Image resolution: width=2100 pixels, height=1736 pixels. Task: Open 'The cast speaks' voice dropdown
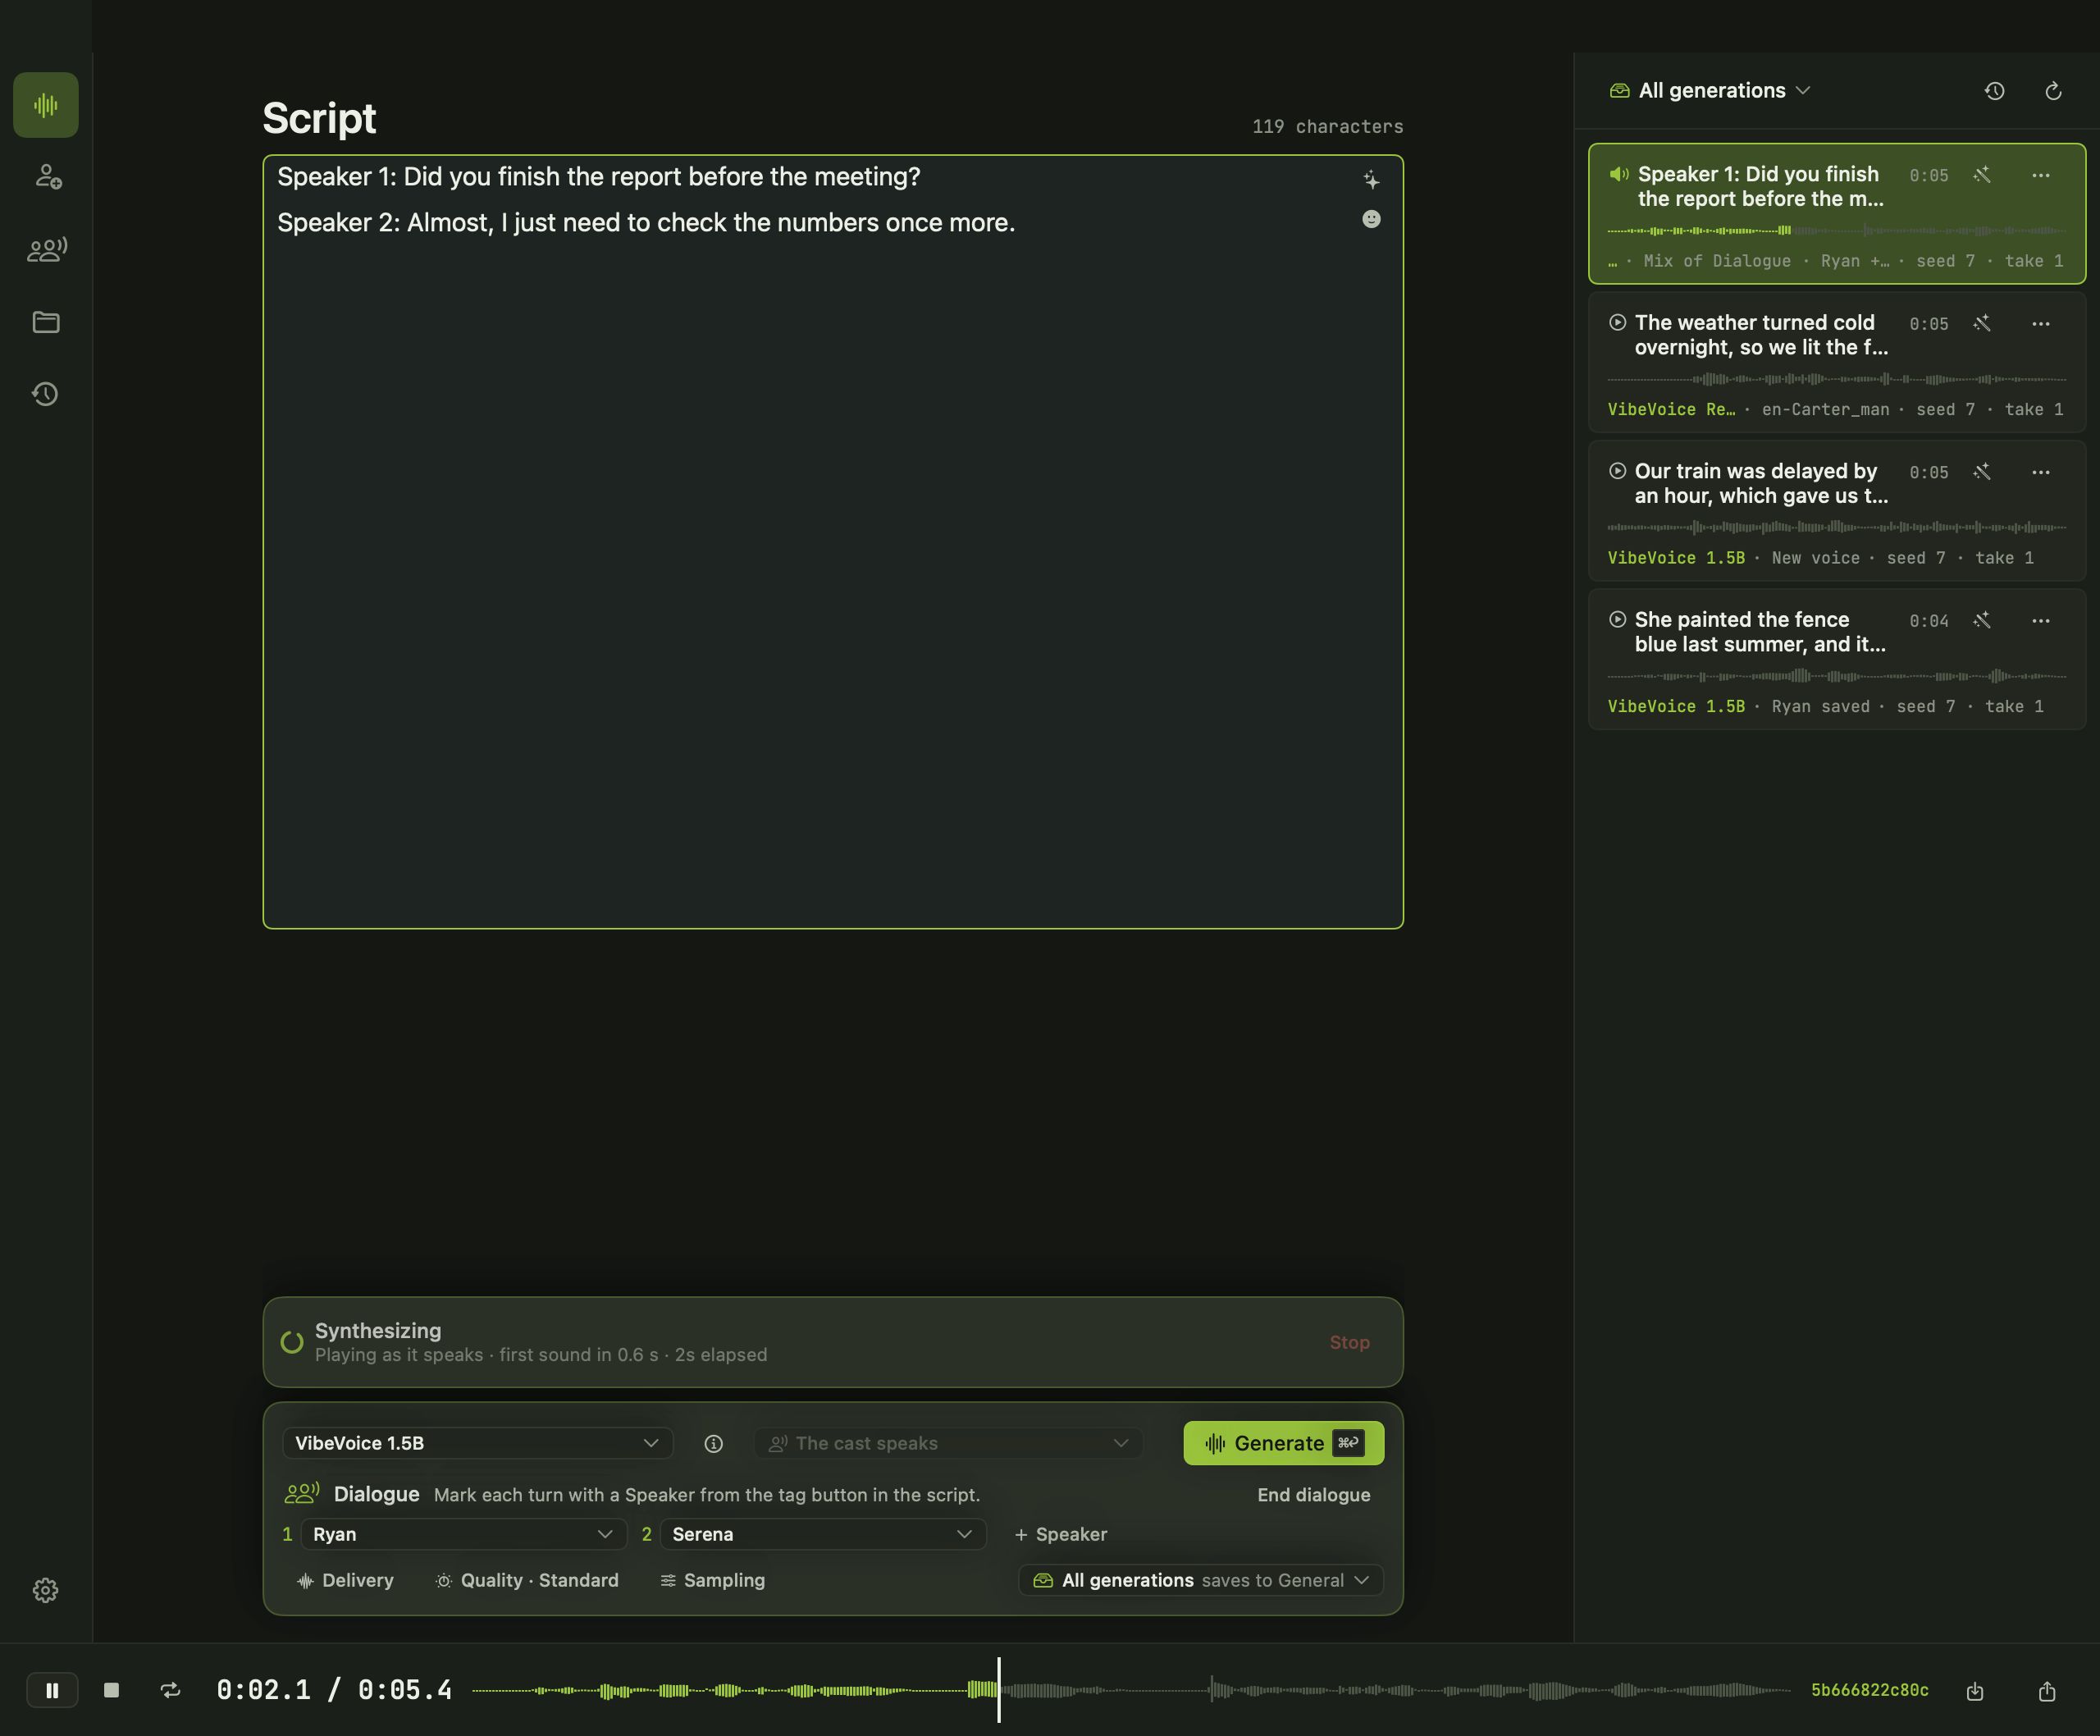(x=948, y=1443)
